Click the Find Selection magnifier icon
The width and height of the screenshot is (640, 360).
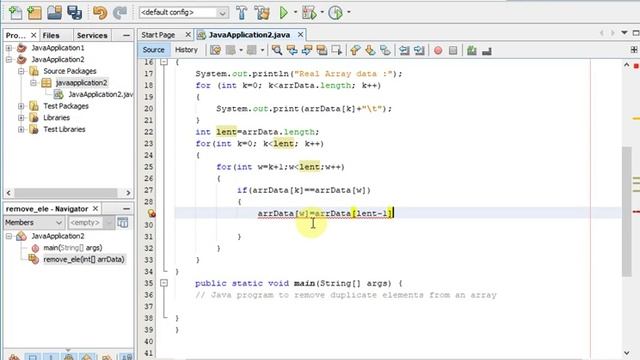(x=277, y=50)
